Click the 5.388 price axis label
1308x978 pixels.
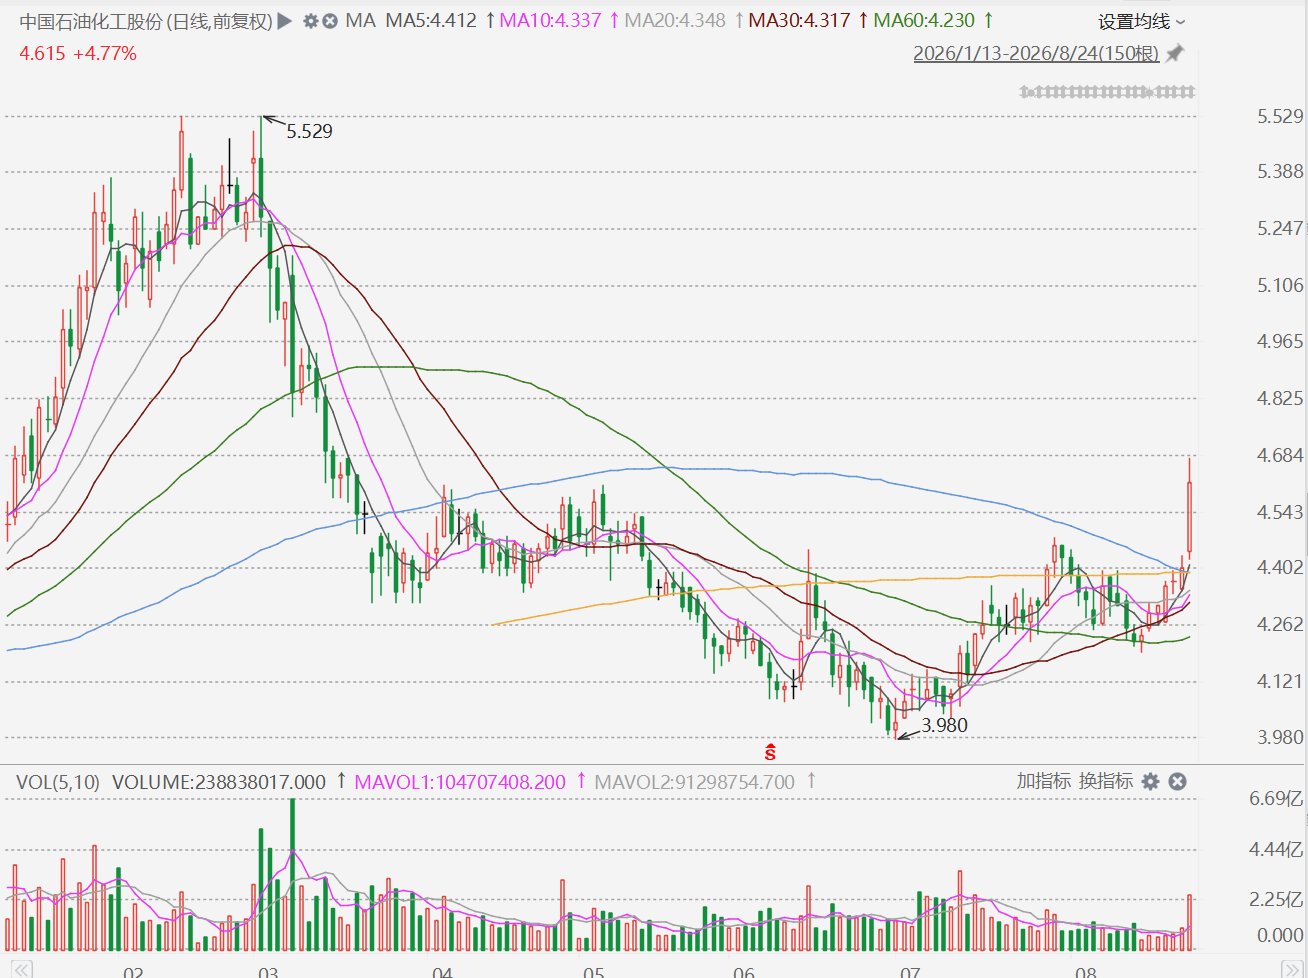click(x=1280, y=172)
